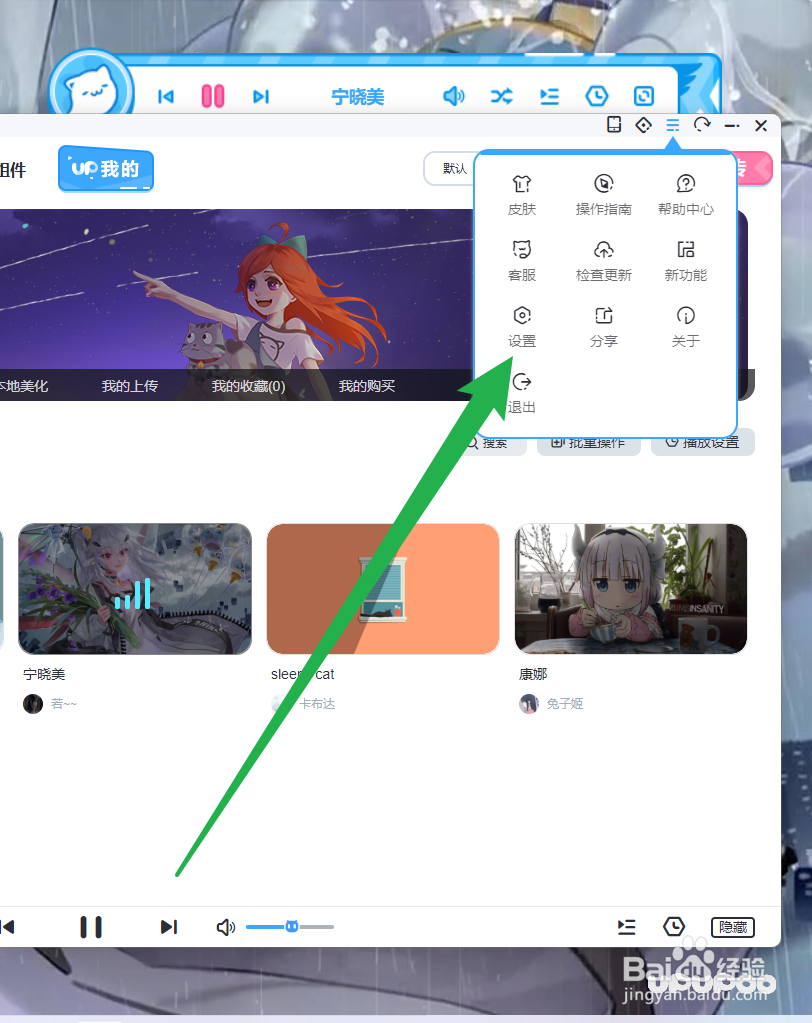Image resolution: width=812 pixels, height=1023 pixels.
Task: Open the timer clock in the mini player
Action: (x=597, y=97)
